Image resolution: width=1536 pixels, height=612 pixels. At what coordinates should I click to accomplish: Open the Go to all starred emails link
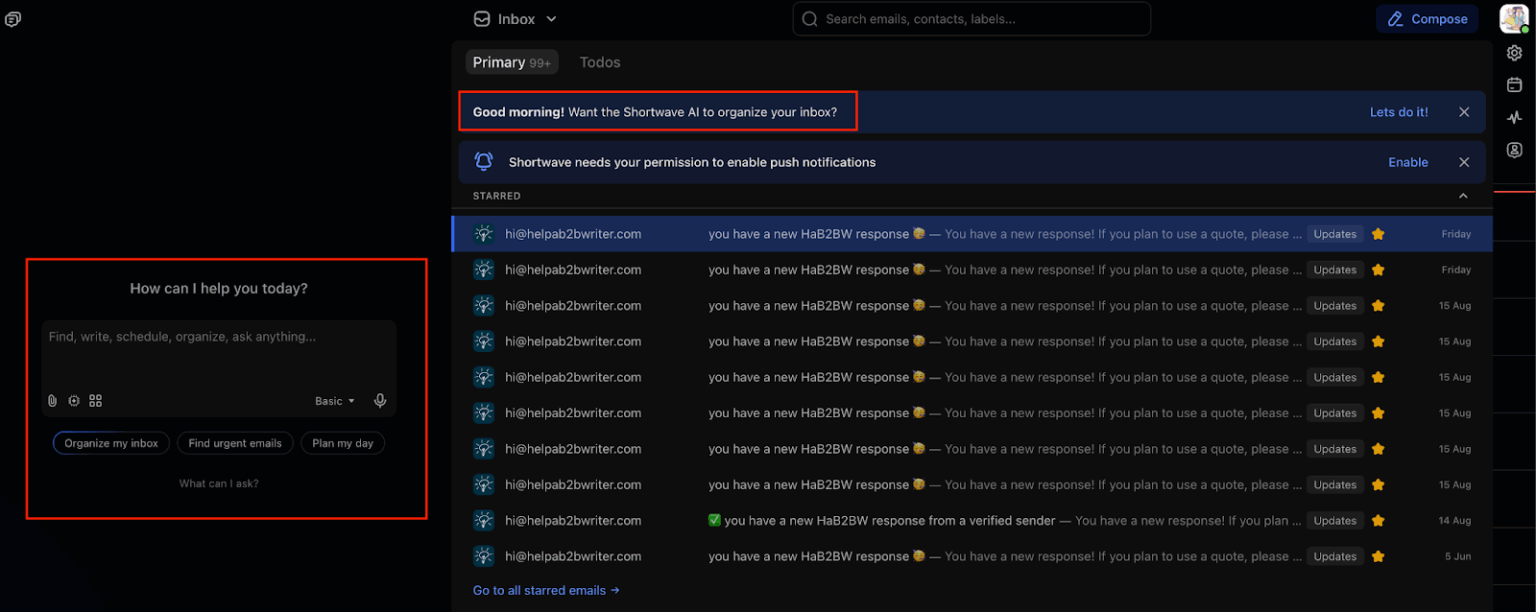point(546,590)
